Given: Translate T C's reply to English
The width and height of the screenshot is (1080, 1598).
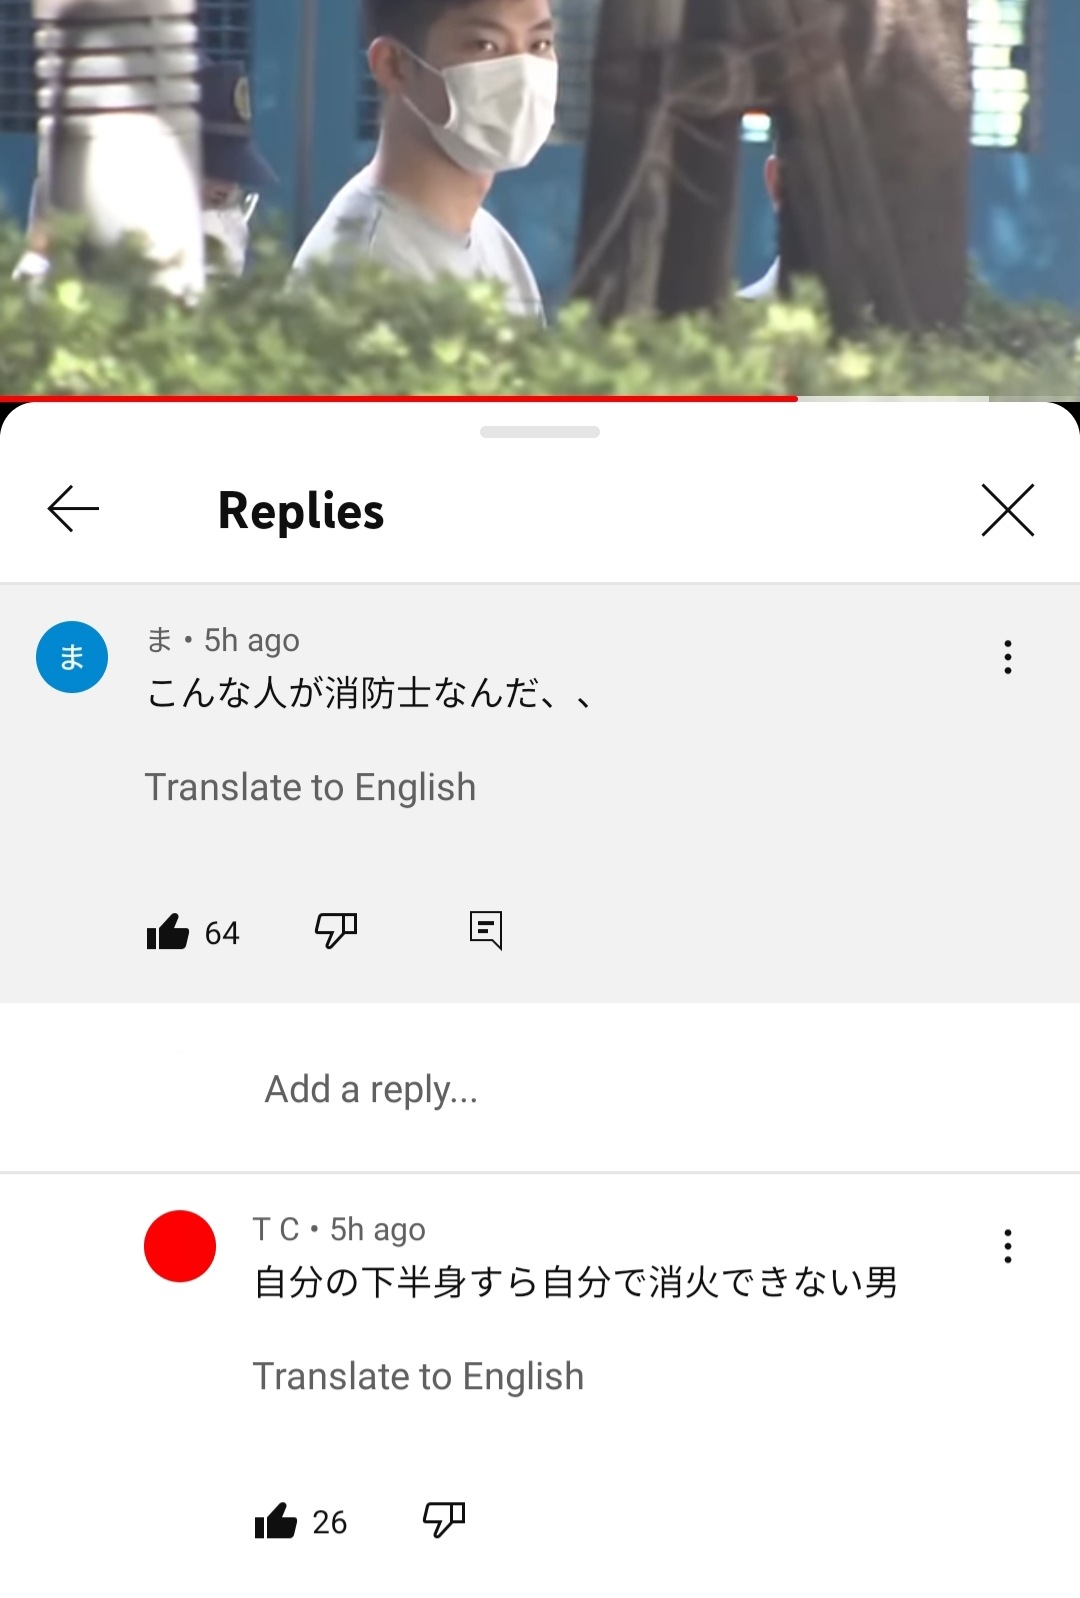Looking at the screenshot, I should click(x=418, y=1376).
